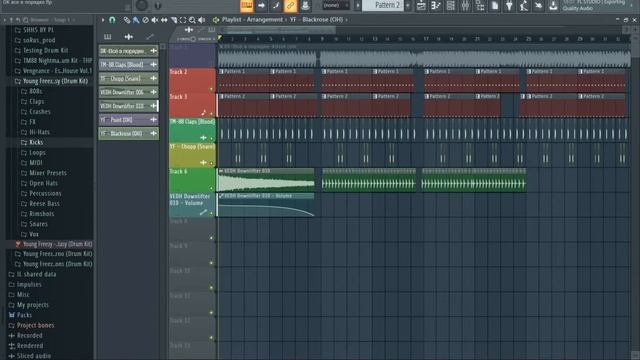This screenshot has width=640, height=360.
Task: Select the Delete tool in playlist toolbar
Action: point(145,20)
